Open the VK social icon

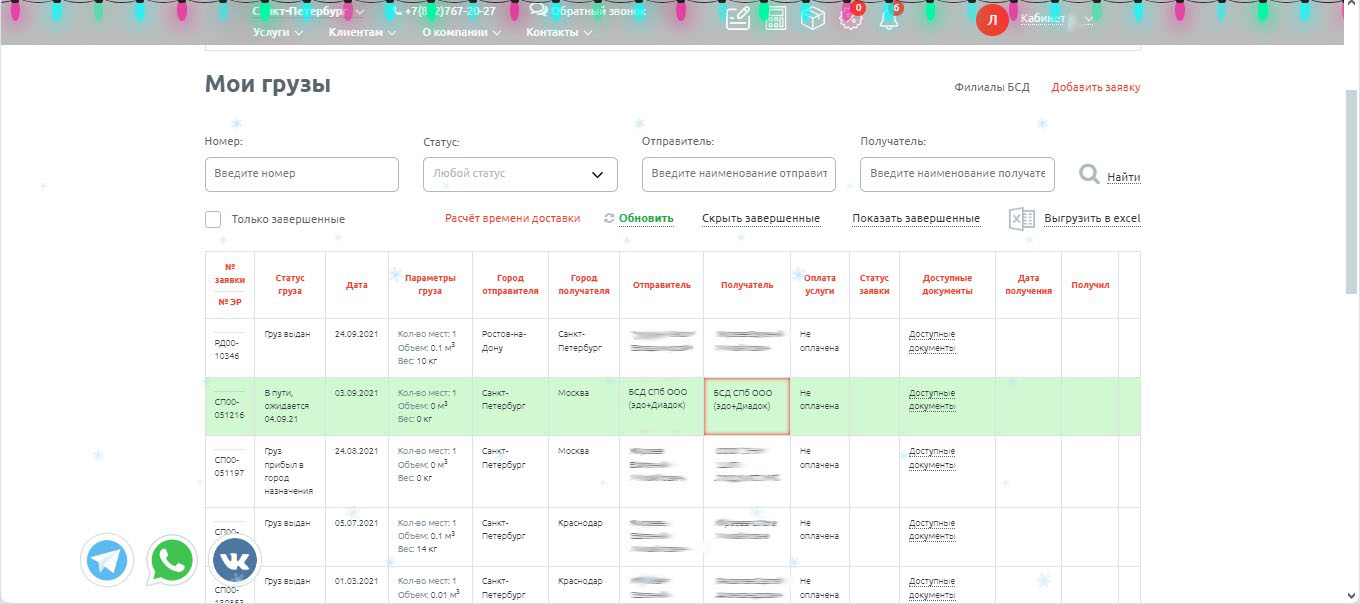coord(235,560)
